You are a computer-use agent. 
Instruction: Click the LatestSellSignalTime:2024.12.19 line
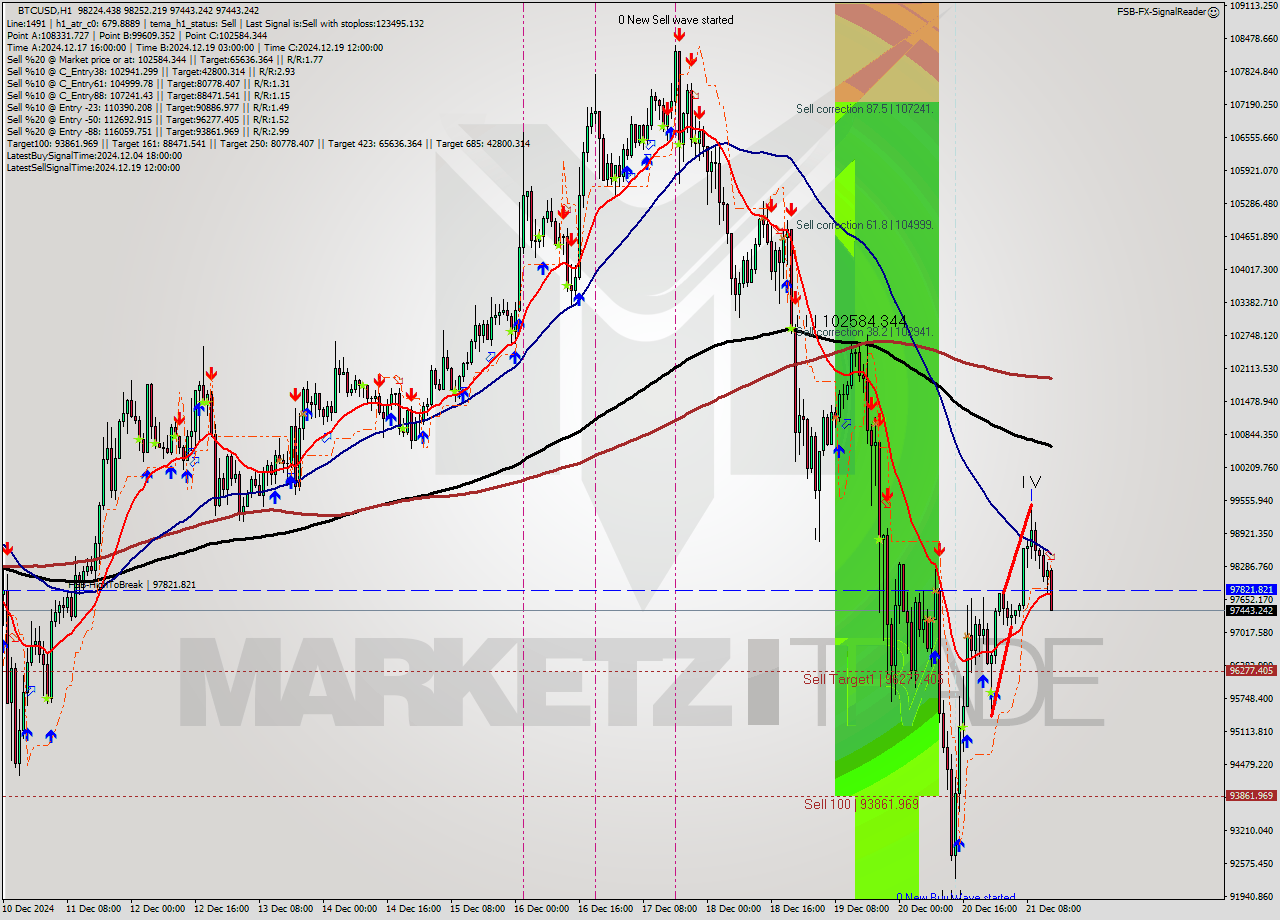[x=93, y=168]
